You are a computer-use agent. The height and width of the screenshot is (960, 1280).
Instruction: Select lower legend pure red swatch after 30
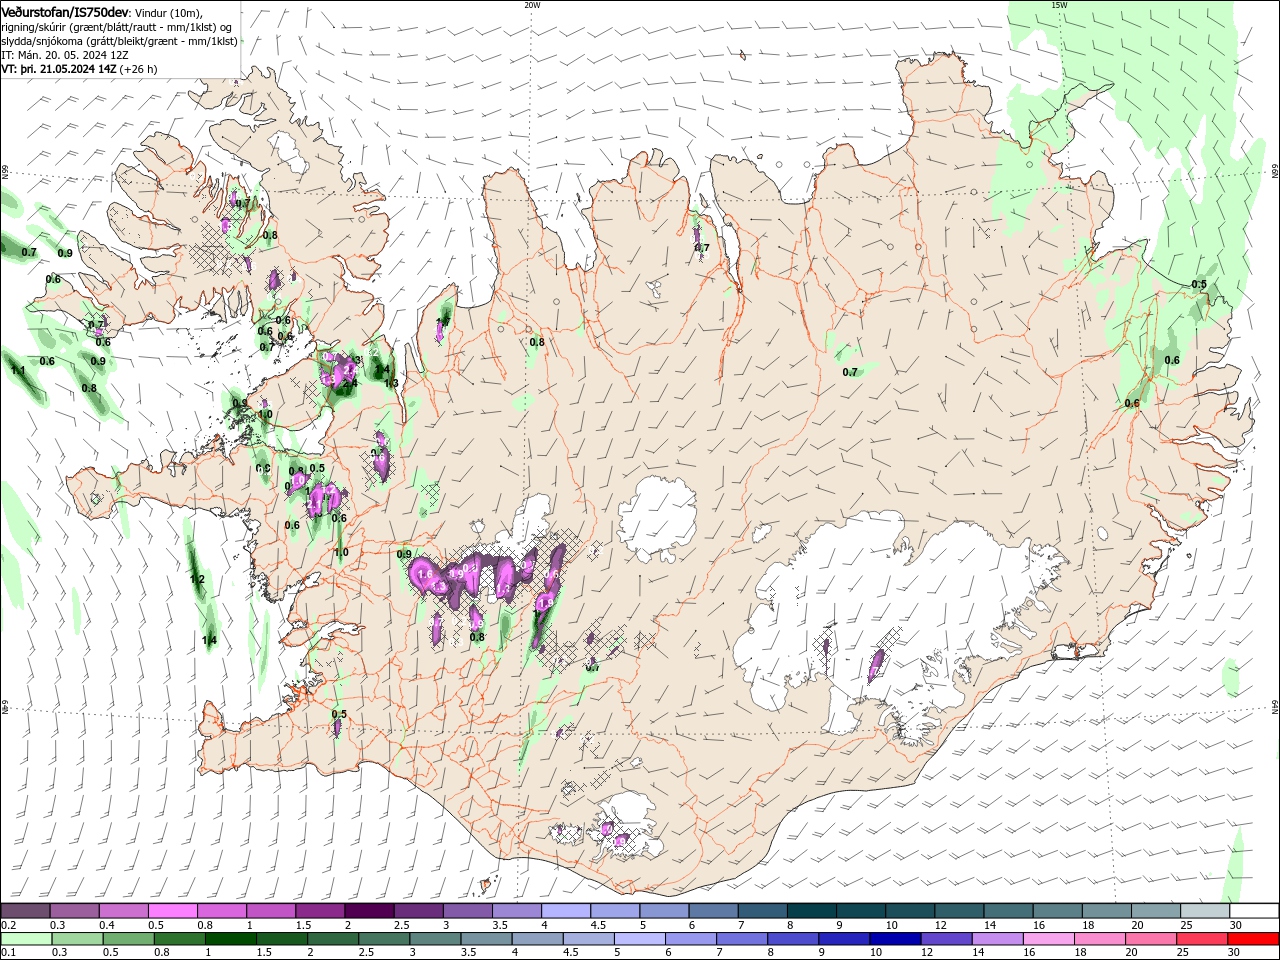tap(1253, 939)
